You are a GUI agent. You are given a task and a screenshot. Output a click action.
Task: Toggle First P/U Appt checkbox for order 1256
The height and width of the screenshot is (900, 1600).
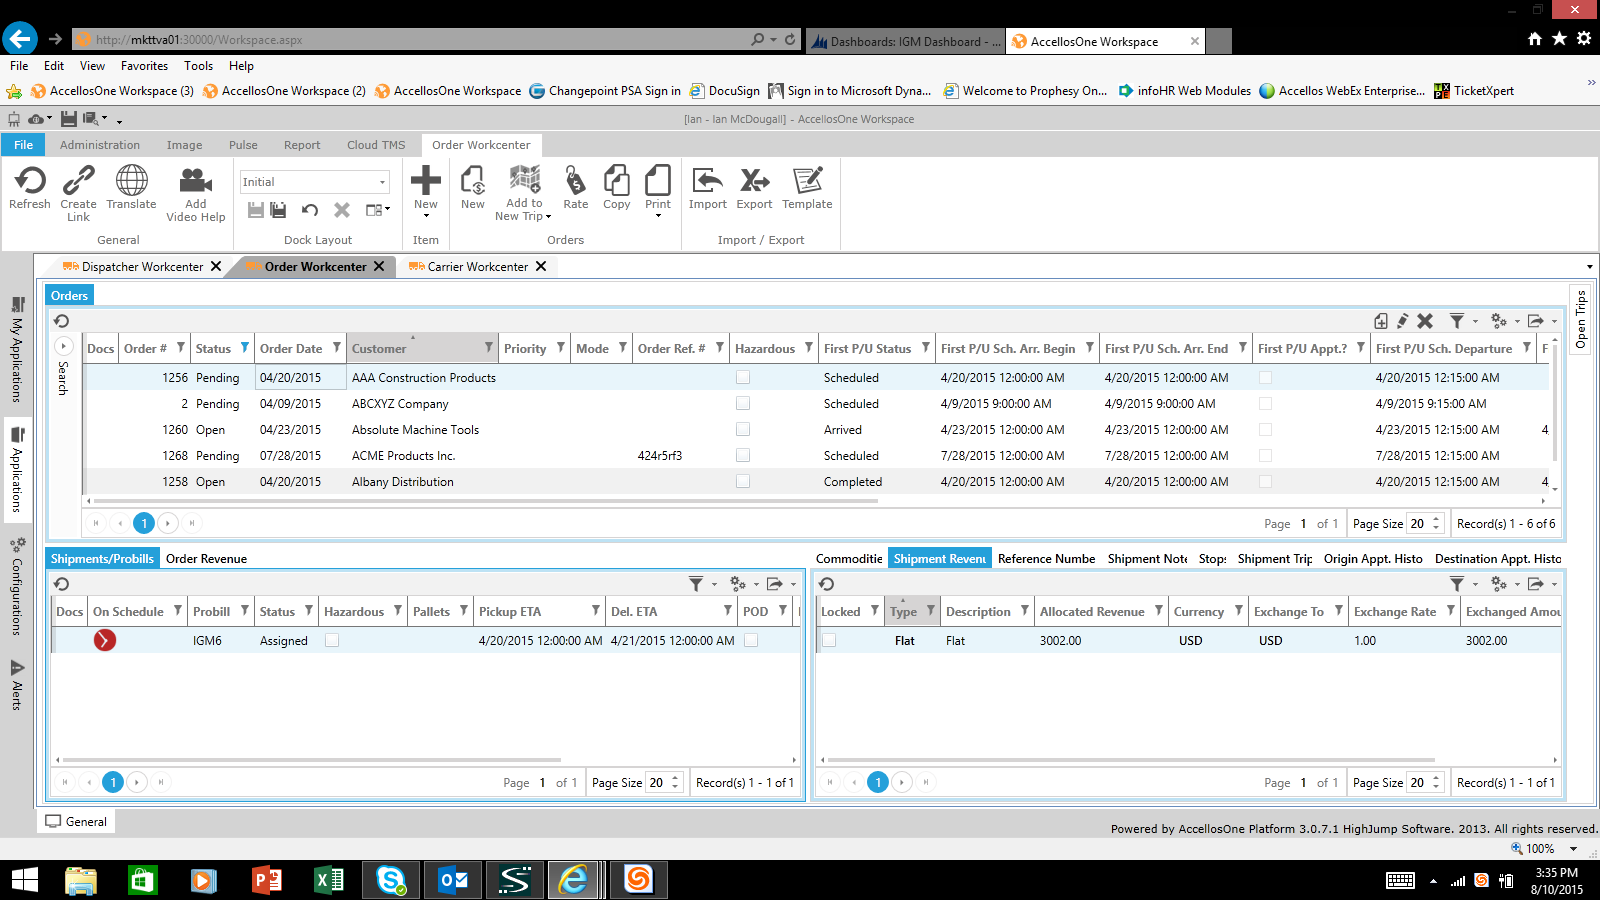1265,377
